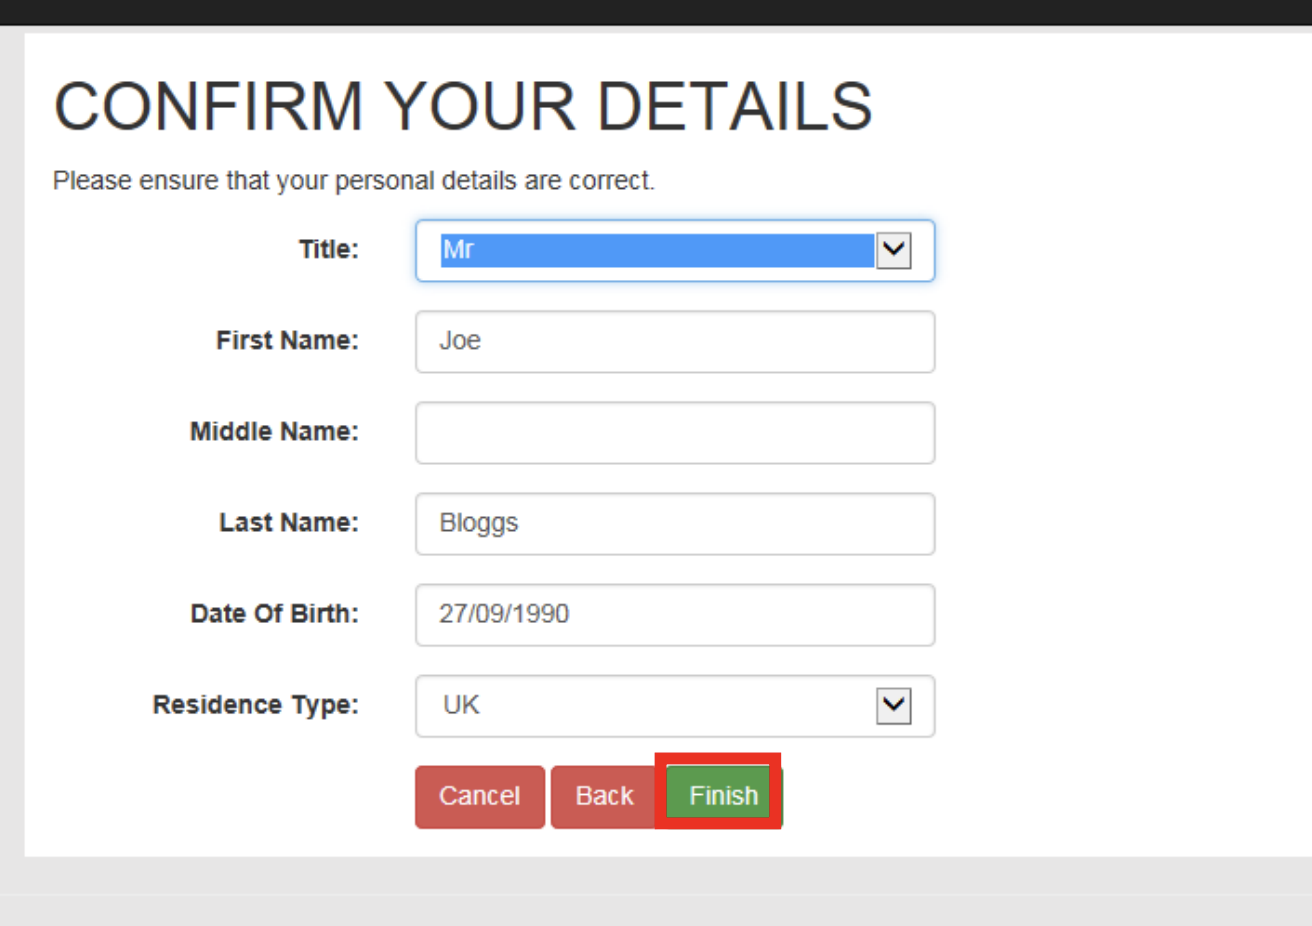Click inside the Last Name field
The height and width of the screenshot is (926, 1312).
[x=675, y=523]
